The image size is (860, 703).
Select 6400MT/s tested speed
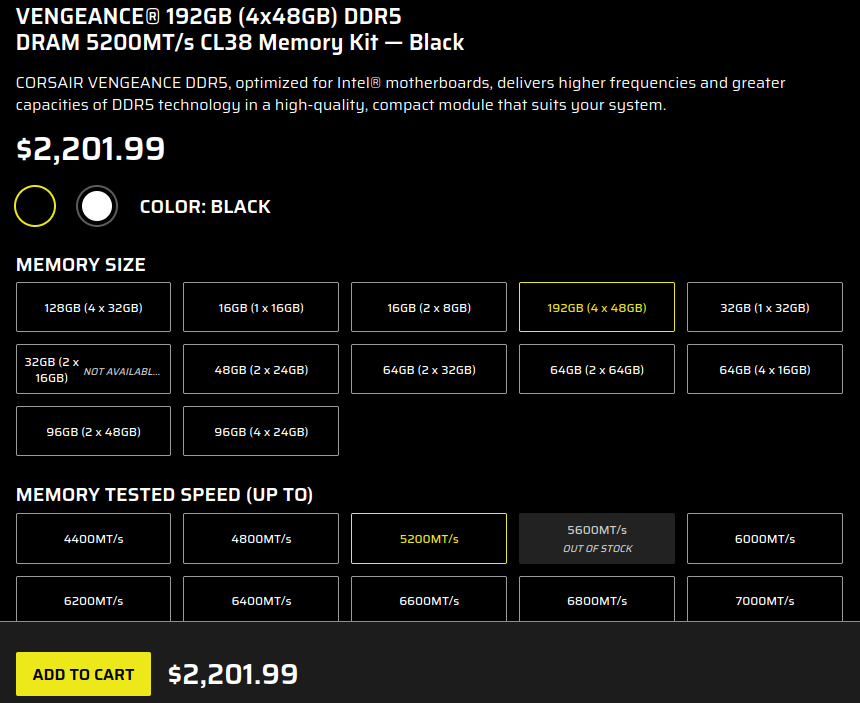point(261,601)
